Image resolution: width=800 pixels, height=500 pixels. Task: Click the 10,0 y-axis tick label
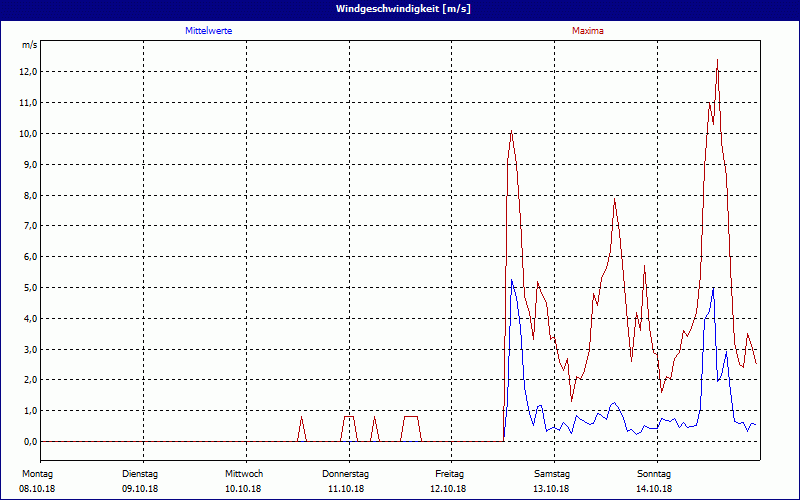point(27,134)
